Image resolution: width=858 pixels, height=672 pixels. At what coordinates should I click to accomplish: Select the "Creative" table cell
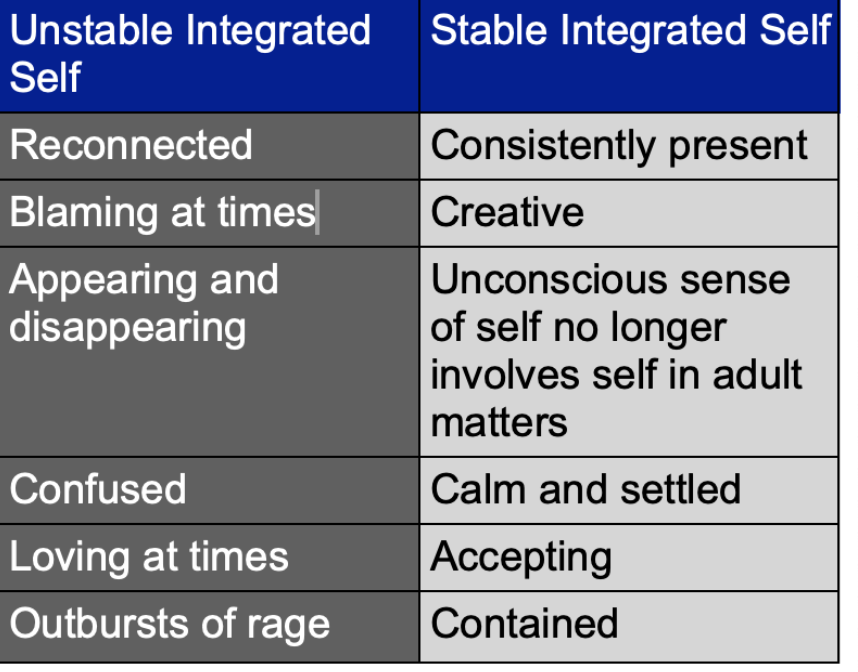point(630,213)
